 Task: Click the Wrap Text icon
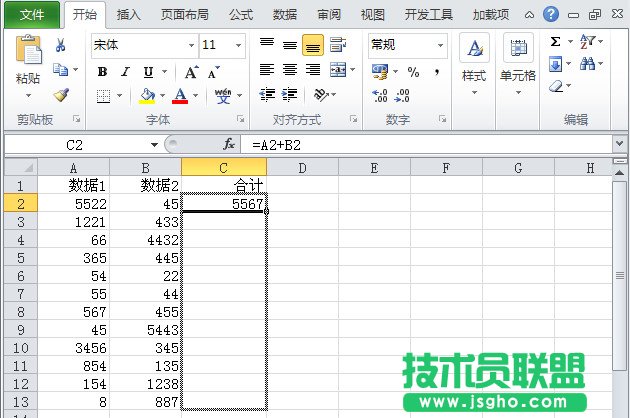[338, 44]
